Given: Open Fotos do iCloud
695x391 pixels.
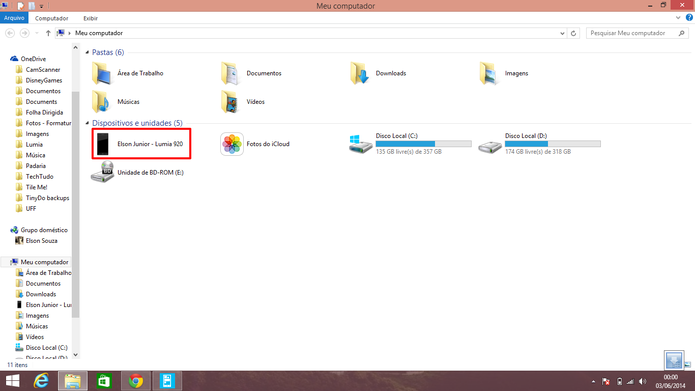Looking at the screenshot, I should [x=255, y=144].
